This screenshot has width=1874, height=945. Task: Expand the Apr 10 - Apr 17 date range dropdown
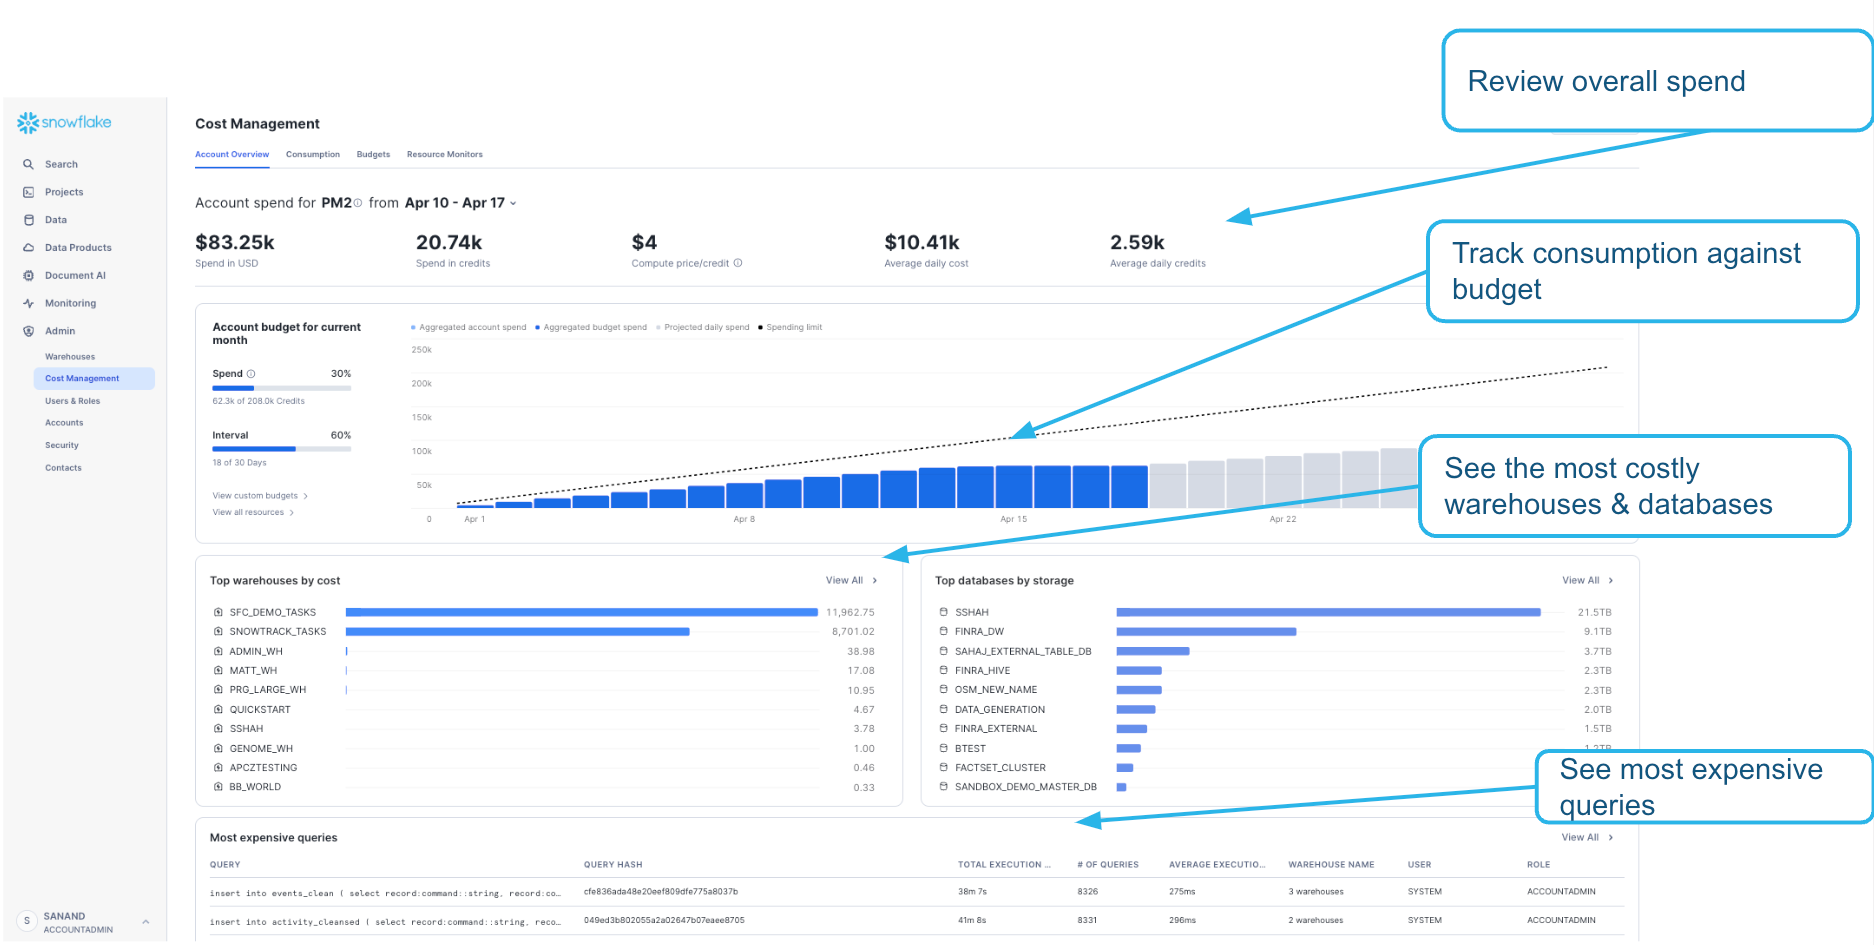pos(514,203)
